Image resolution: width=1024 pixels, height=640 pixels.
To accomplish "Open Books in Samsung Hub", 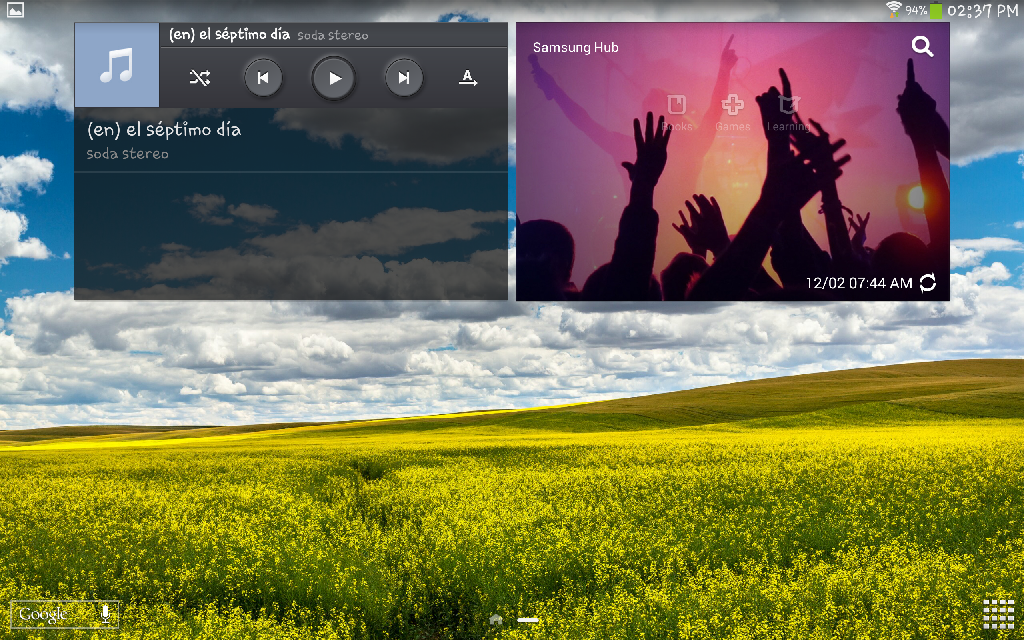I will [677, 112].
